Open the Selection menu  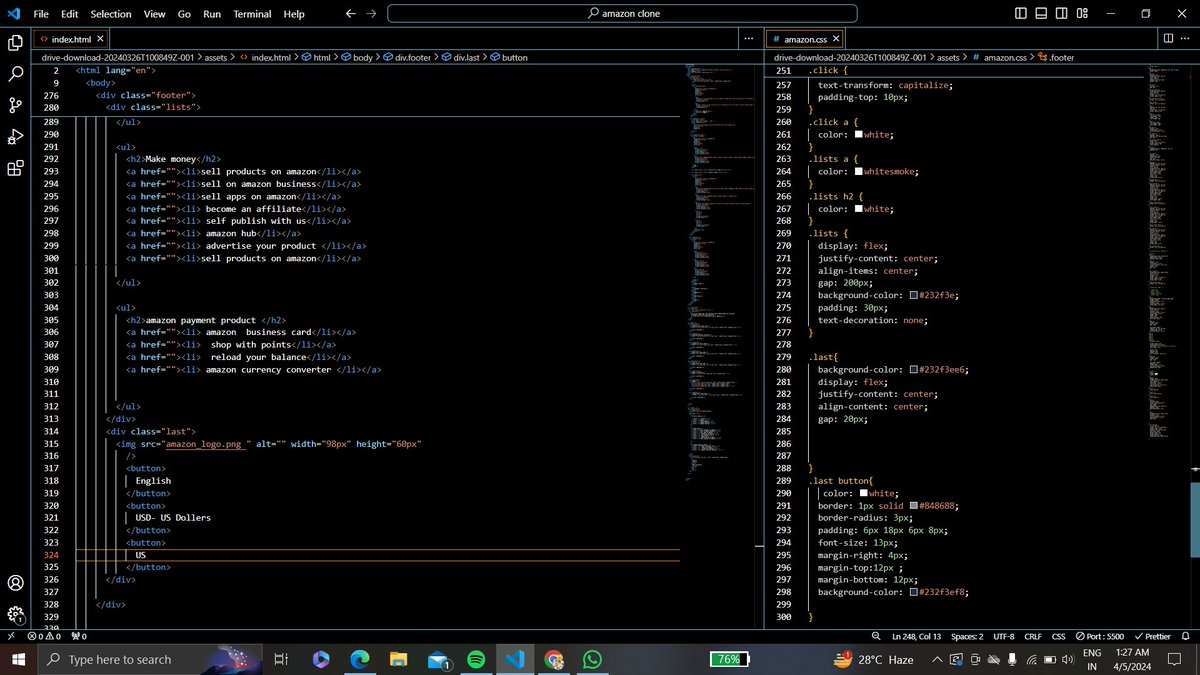click(x=110, y=14)
